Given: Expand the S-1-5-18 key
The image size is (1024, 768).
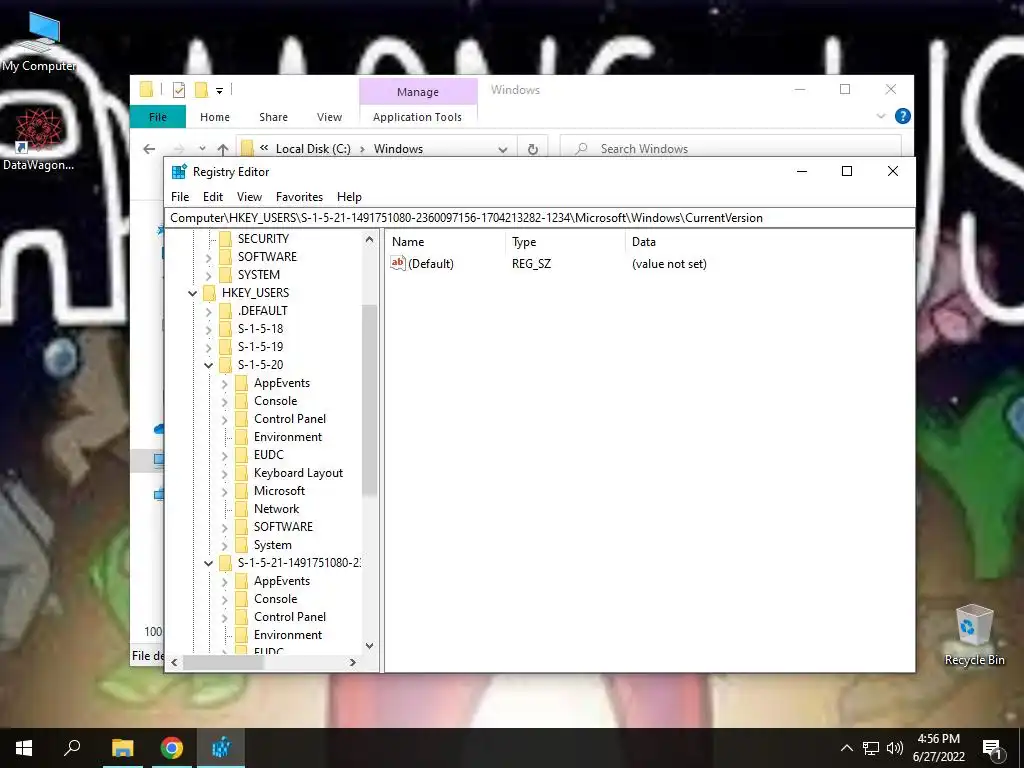Looking at the screenshot, I should click(x=208, y=329).
